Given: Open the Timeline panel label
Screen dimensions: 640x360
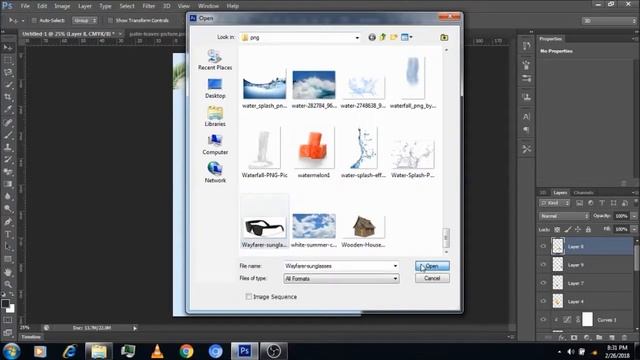Looking at the screenshot, I should pyautogui.click(x=31, y=337).
